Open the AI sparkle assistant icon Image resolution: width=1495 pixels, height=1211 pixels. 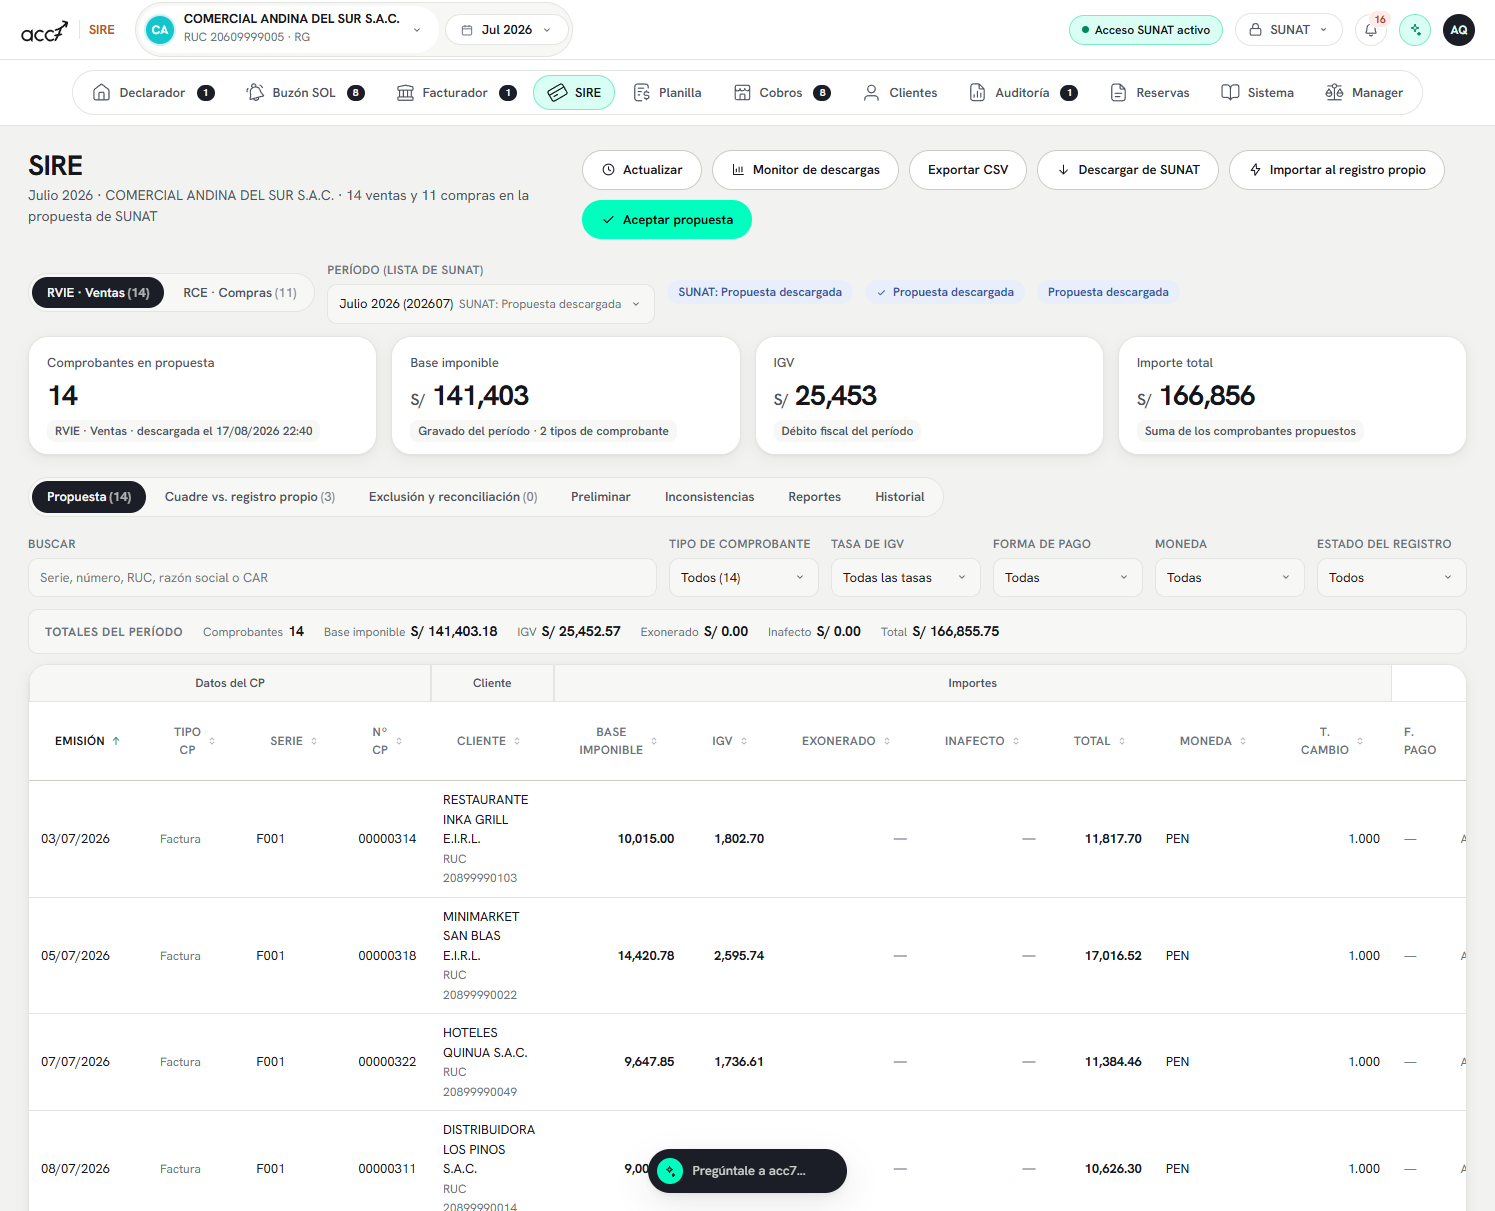[x=1415, y=30]
